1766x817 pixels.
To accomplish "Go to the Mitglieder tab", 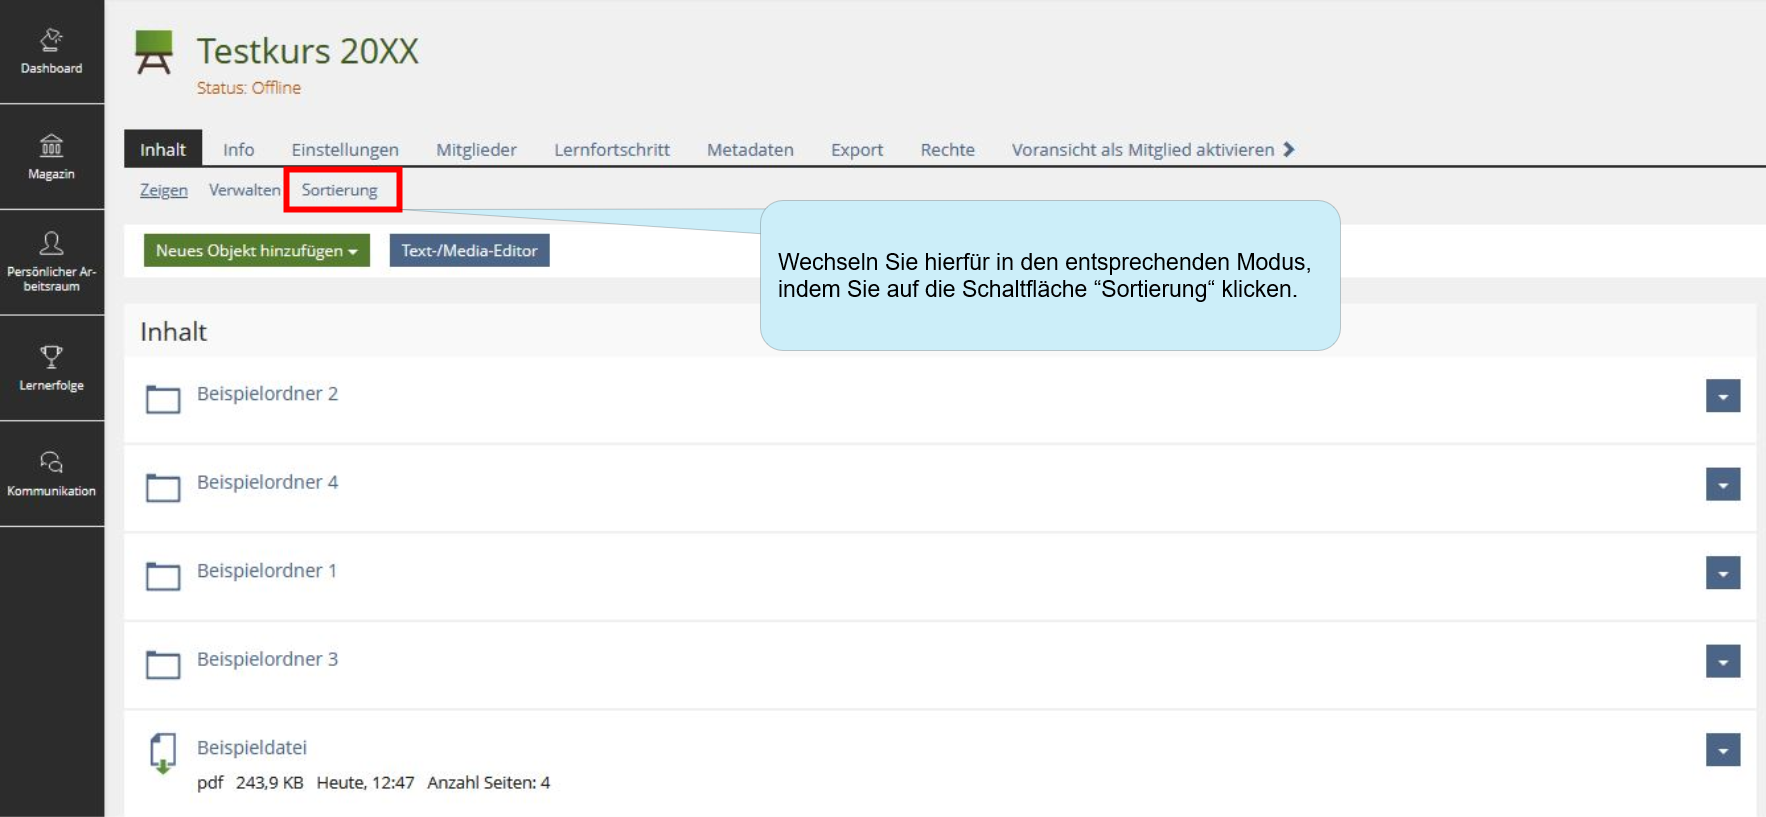I will pos(476,149).
